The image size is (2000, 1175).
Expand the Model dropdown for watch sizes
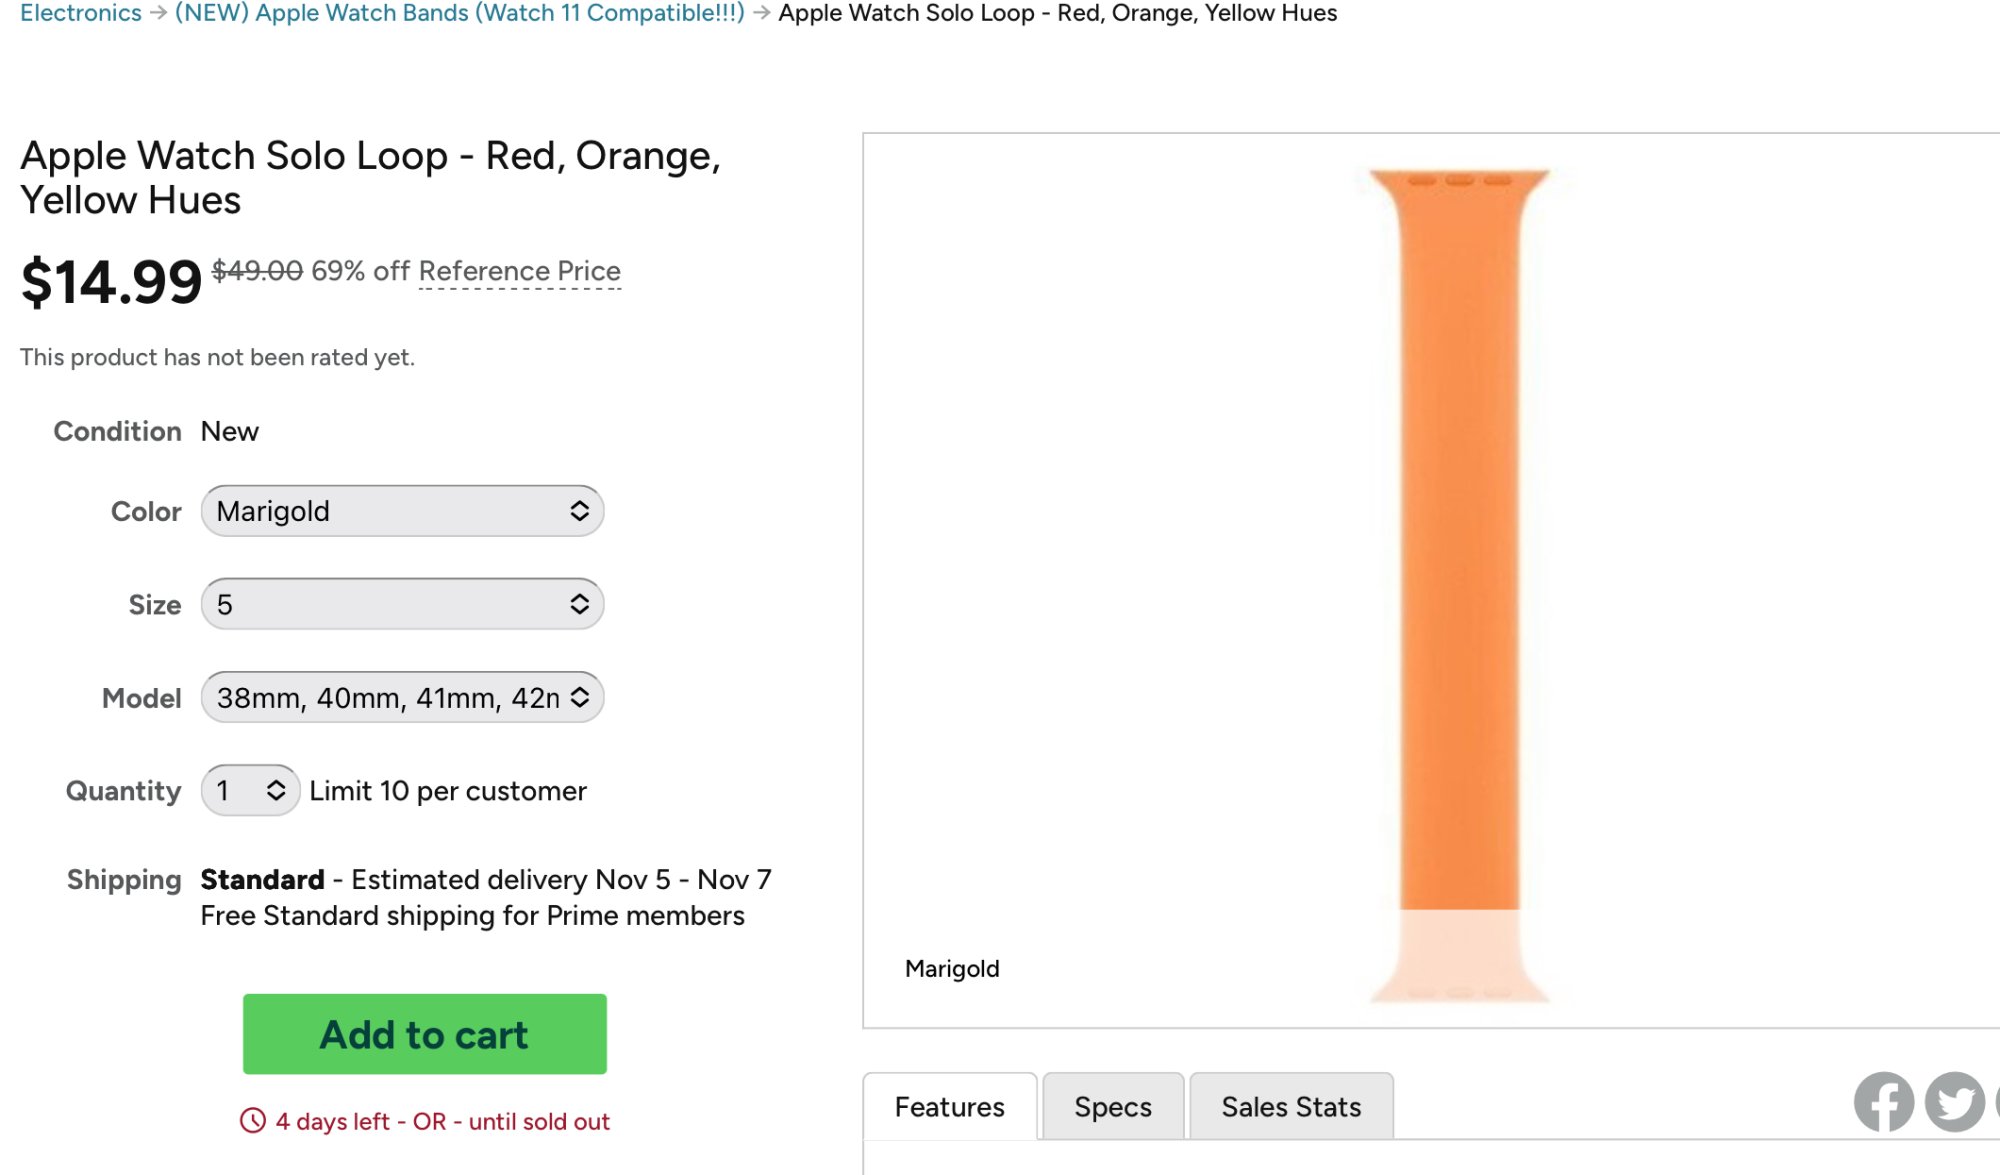pos(401,698)
